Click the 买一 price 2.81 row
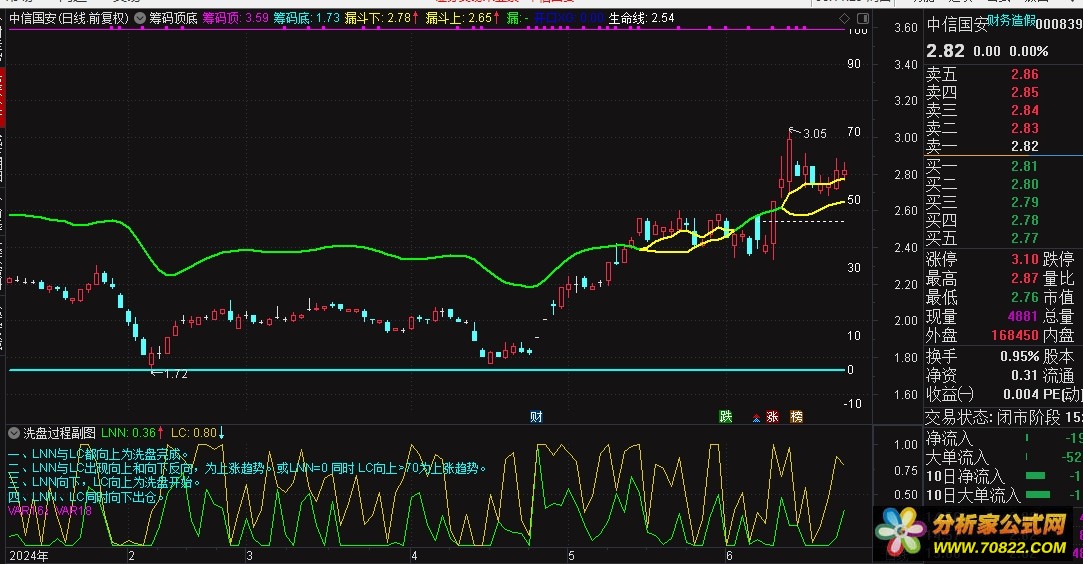1083x564 pixels. 982,166
